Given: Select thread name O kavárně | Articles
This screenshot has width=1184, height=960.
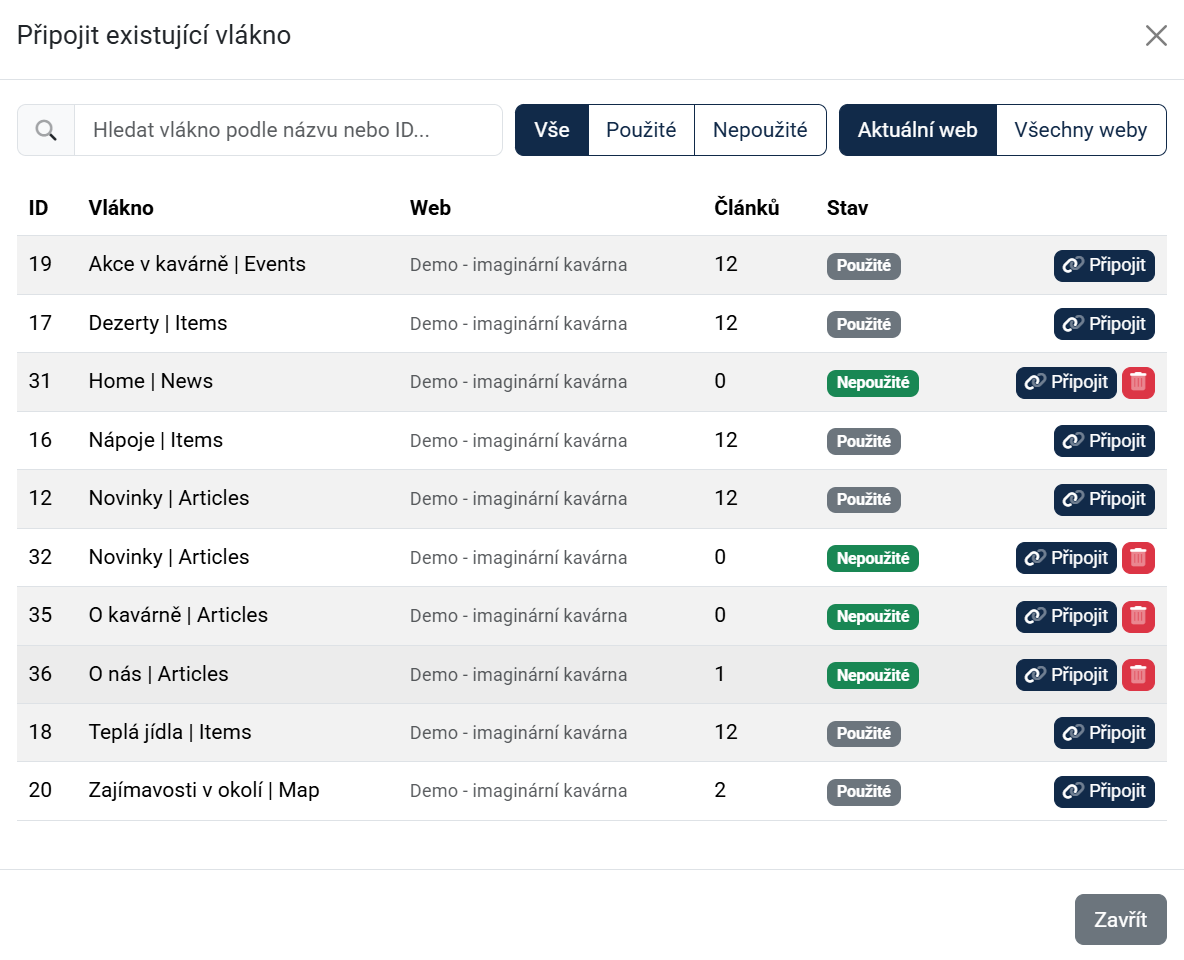Looking at the screenshot, I should tap(178, 615).
